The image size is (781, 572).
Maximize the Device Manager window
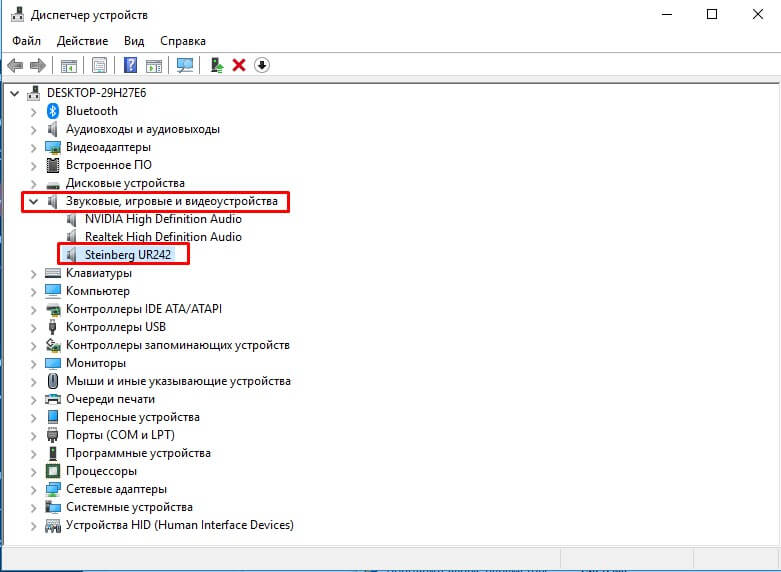(712, 14)
